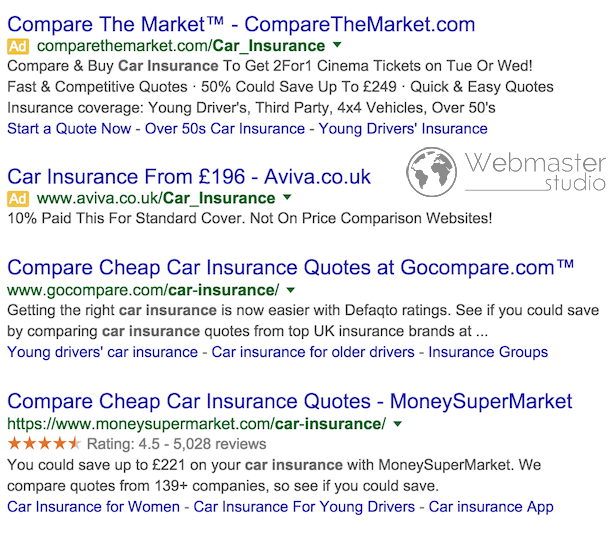
Task: Visit the Car Insurance for Women sitelink
Action: [93, 507]
